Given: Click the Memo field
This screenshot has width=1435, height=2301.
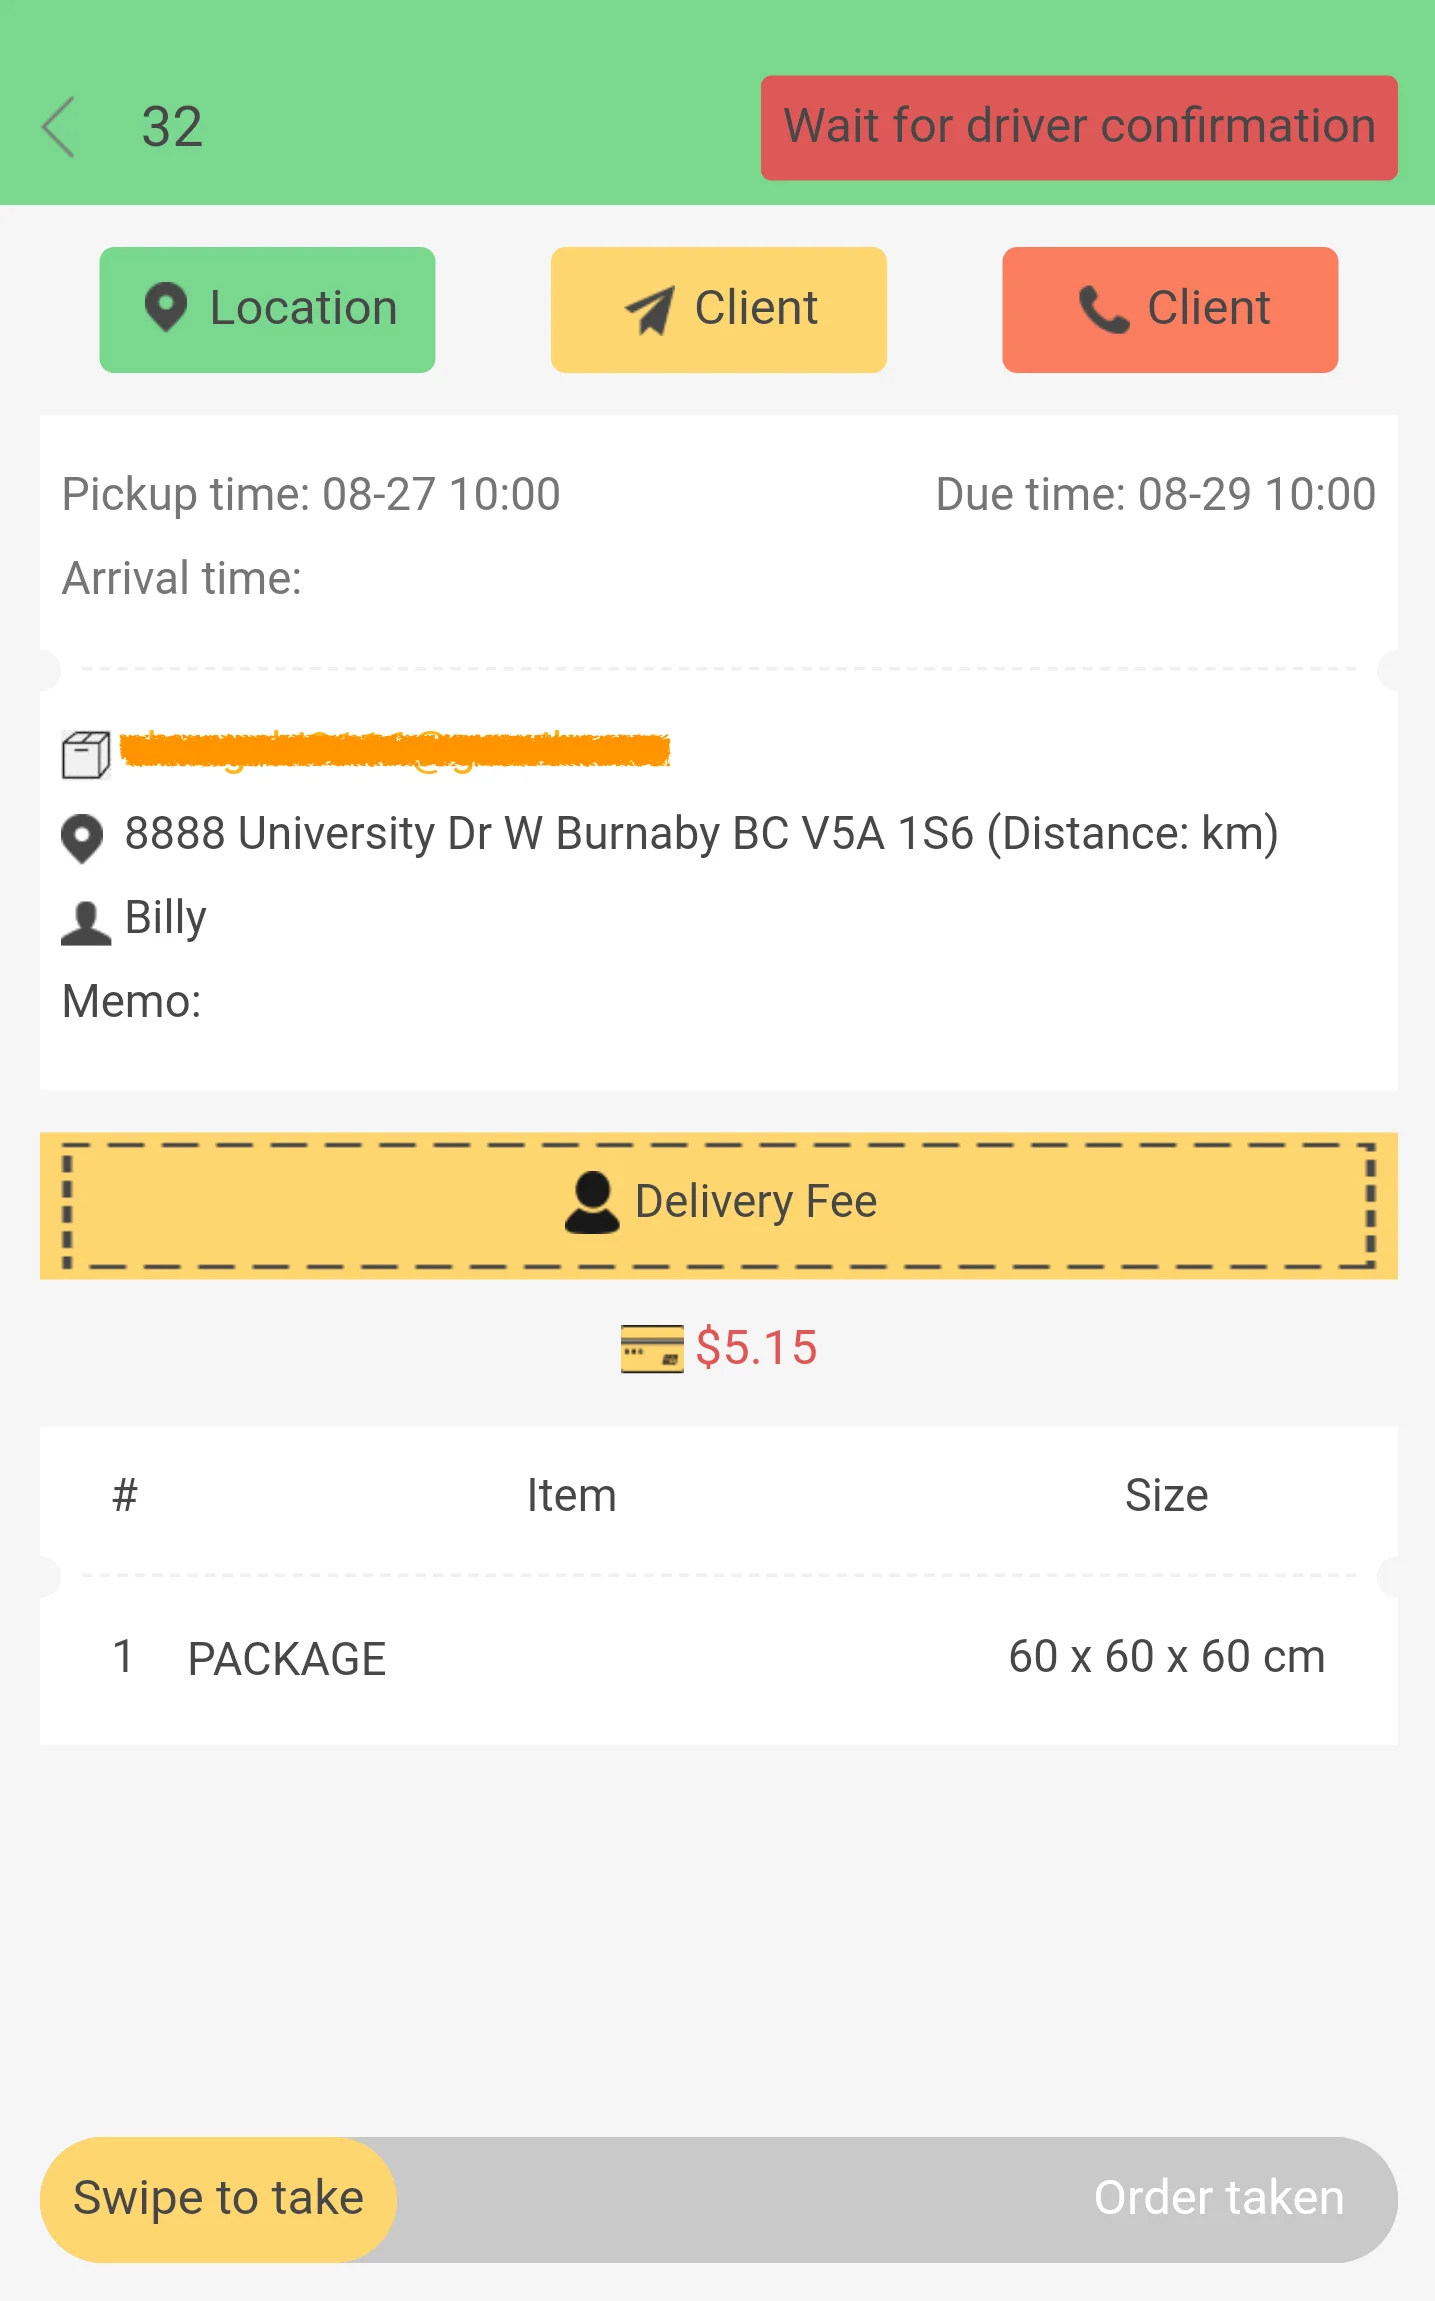Looking at the screenshot, I should click(132, 1001).
